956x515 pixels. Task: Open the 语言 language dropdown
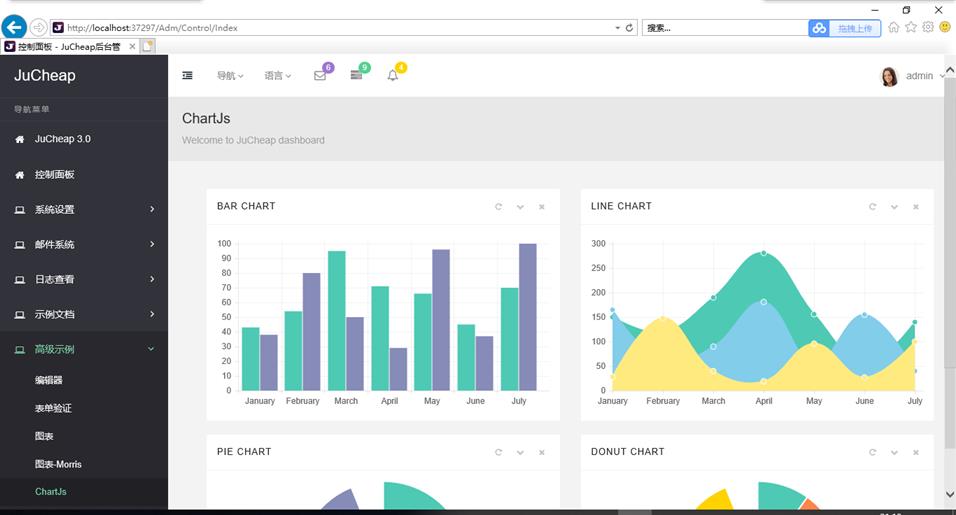(x=277, y=76)
